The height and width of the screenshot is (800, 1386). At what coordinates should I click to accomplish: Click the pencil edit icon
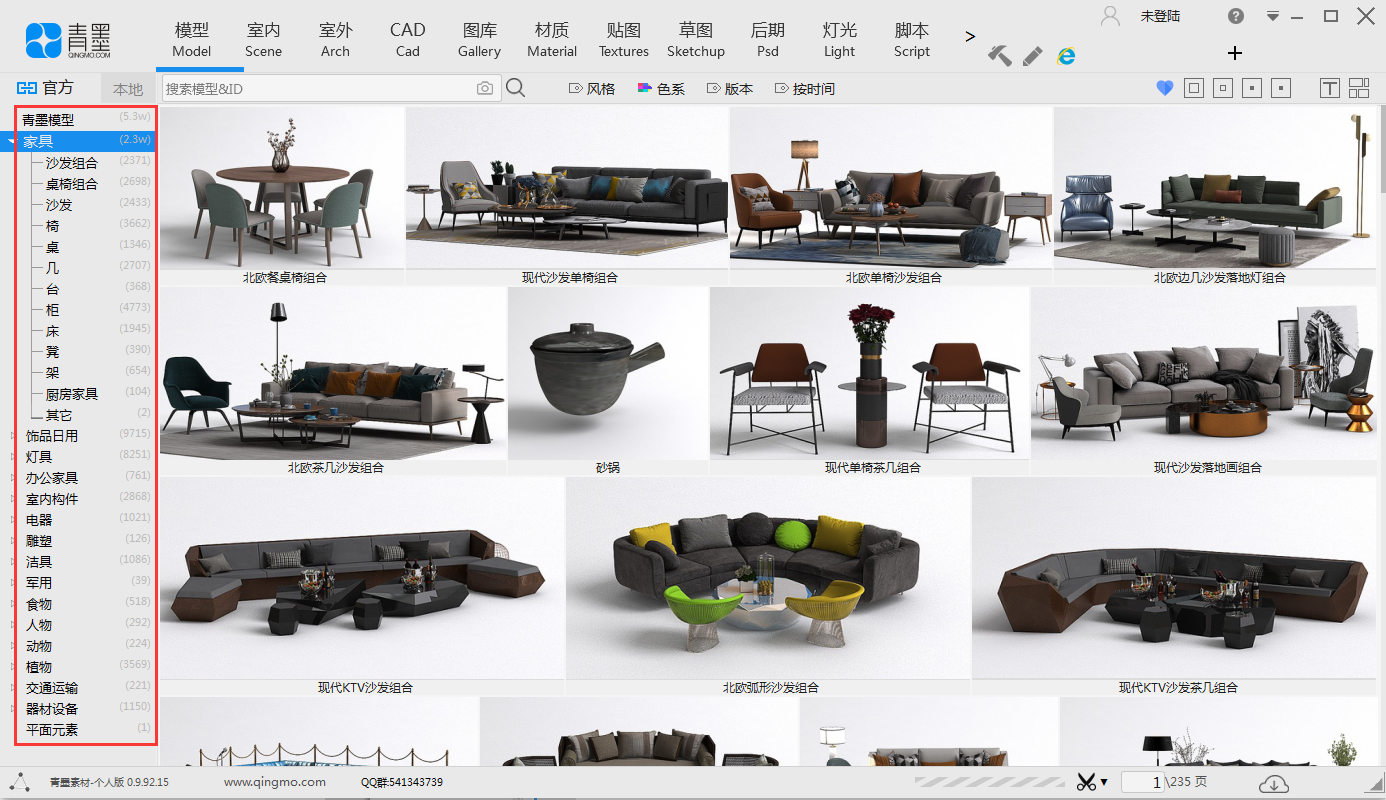pos(1033,56)
